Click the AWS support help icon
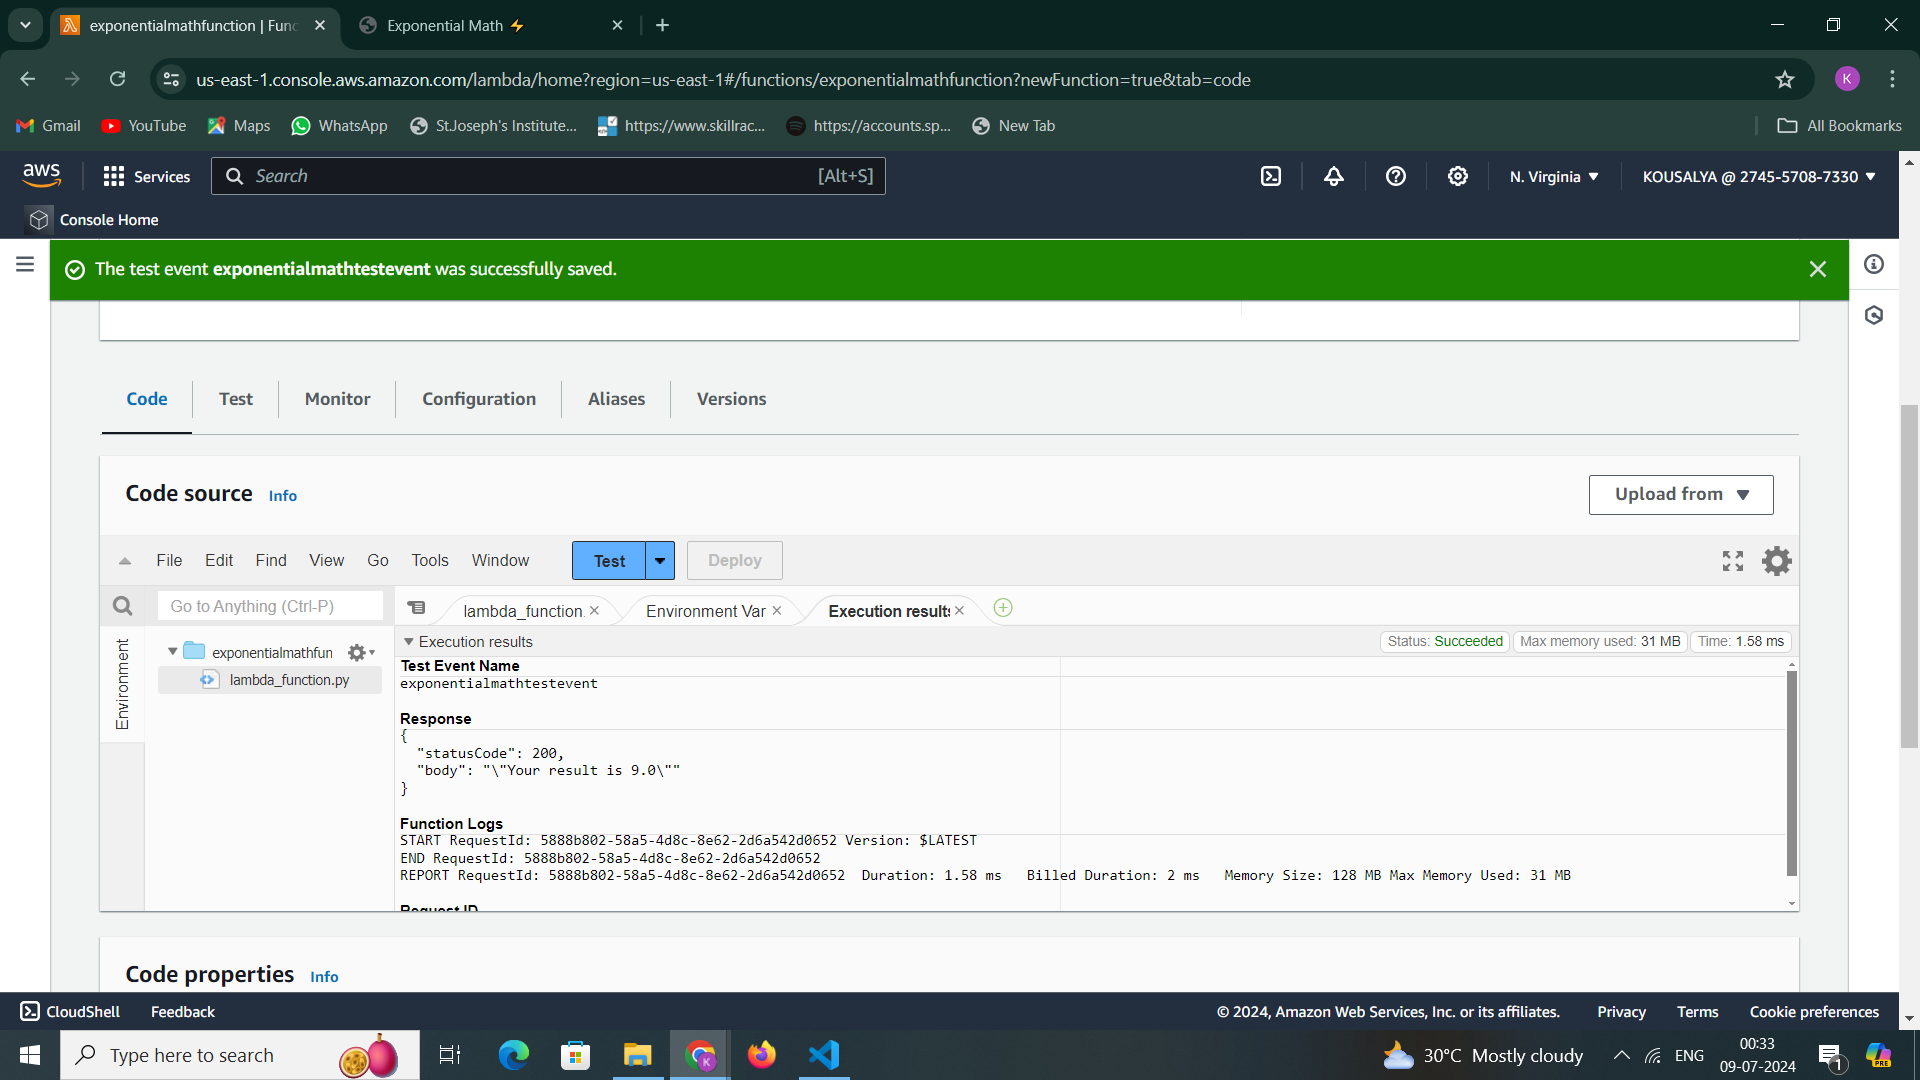 pos(1395,177)
